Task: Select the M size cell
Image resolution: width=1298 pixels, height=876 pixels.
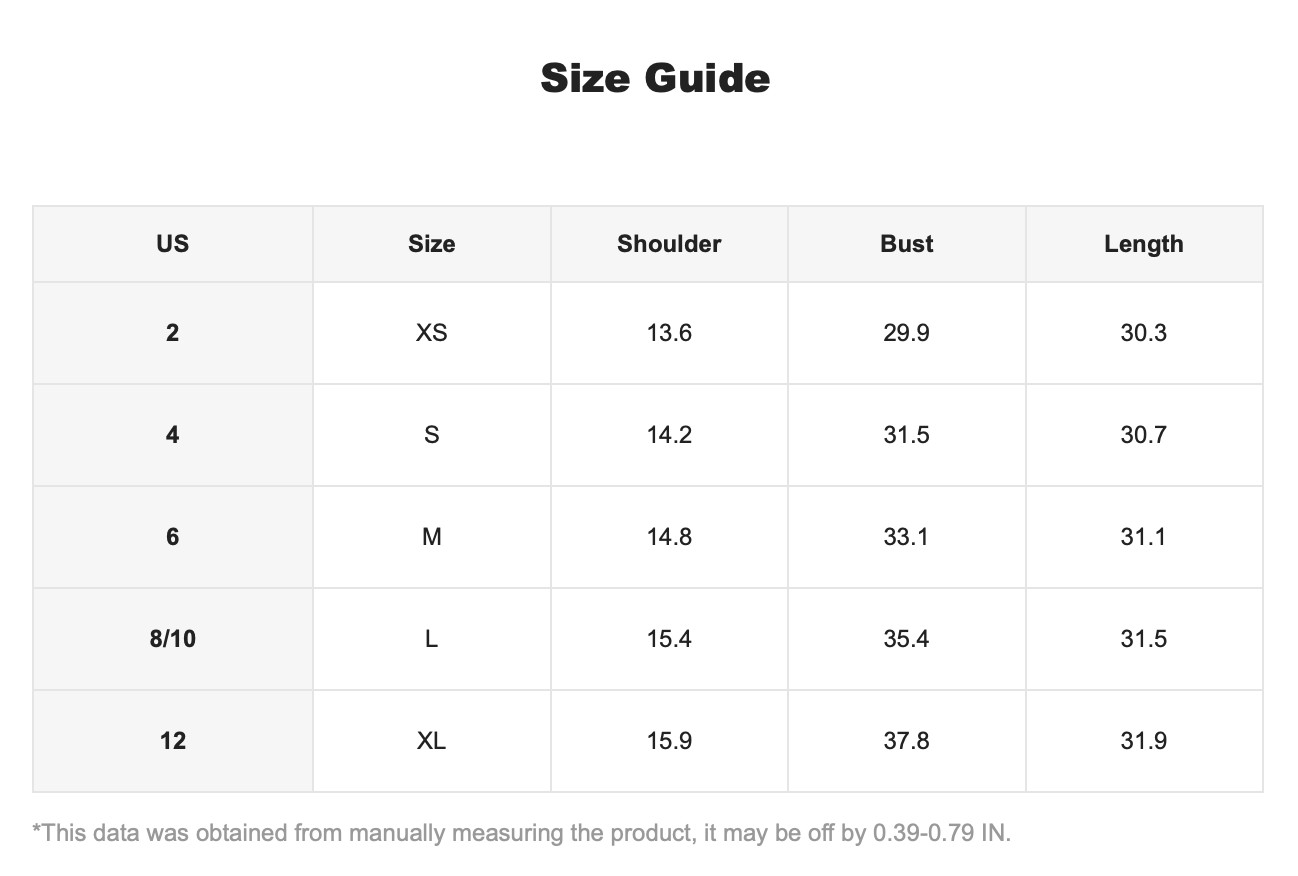Action: 432,537
